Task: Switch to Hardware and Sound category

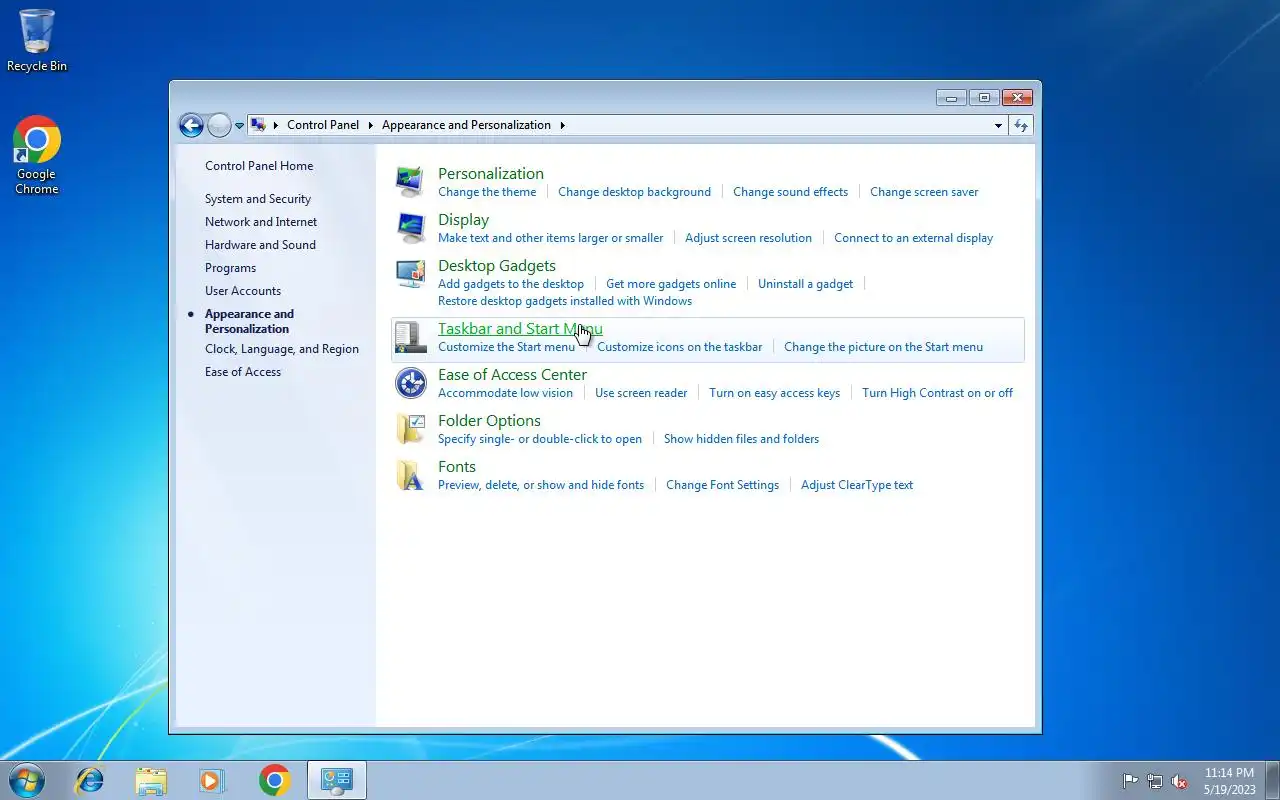Action: [x=260, y=245]
